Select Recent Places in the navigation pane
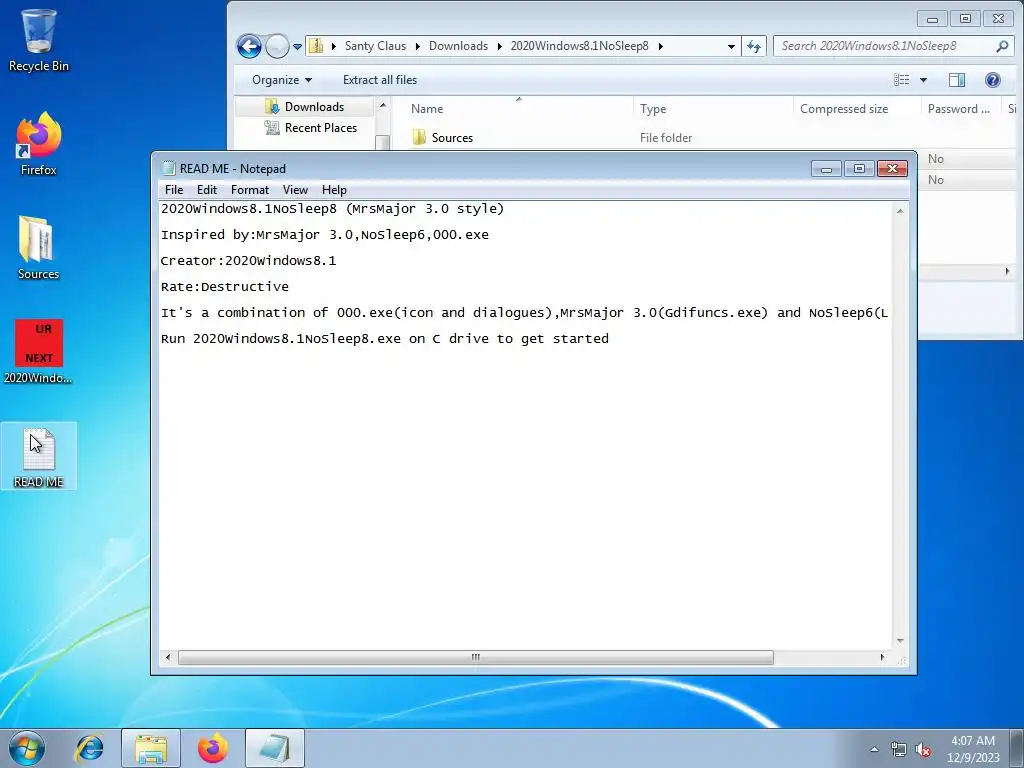The image size is (1024, 768). pos(311,128)
